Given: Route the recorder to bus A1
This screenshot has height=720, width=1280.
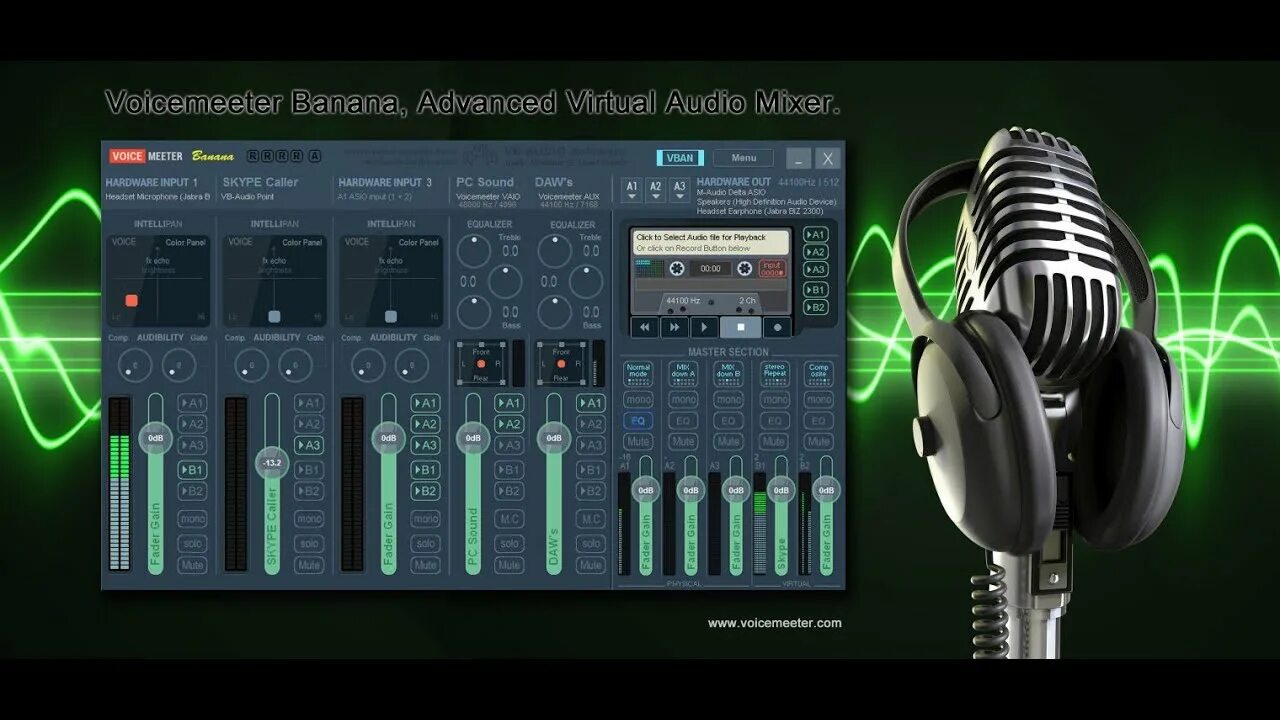Looking at the screenshot, I should 816,235.
